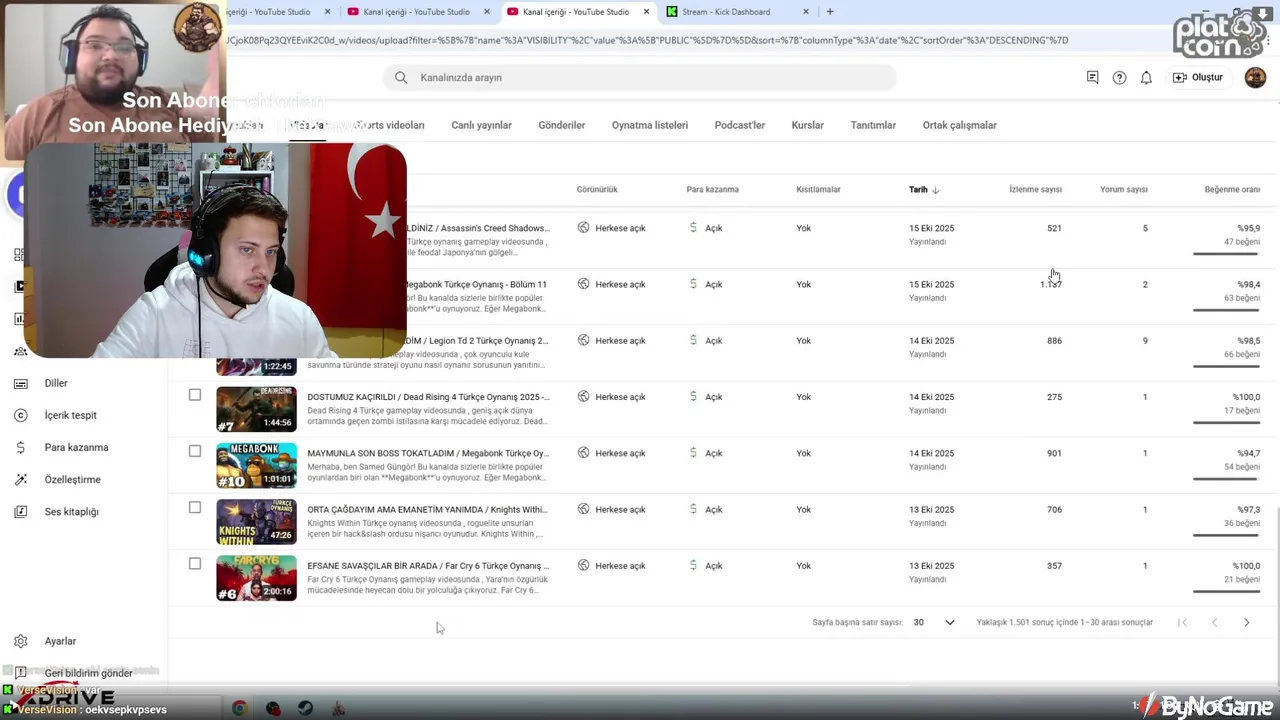Screen dimensions: 1280x720
Task: Click globe icon in Far Cry 6 row
Action: (x=583, y=566)
